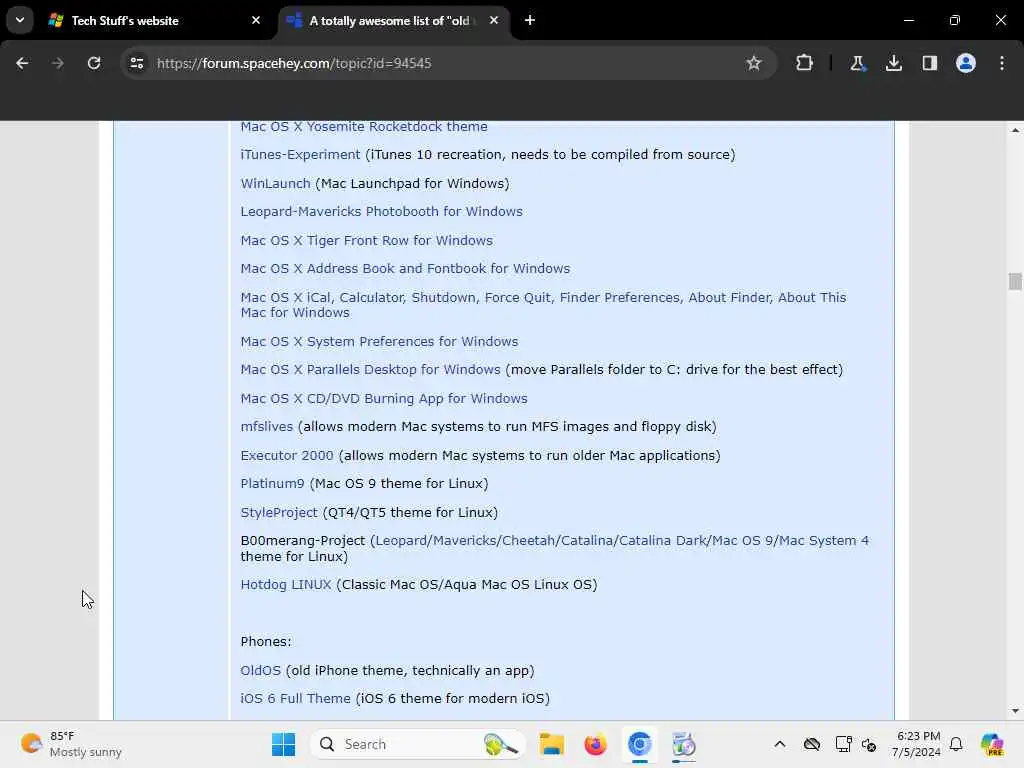Open the Chrome three-dot menu

(x=1002, y=63)
